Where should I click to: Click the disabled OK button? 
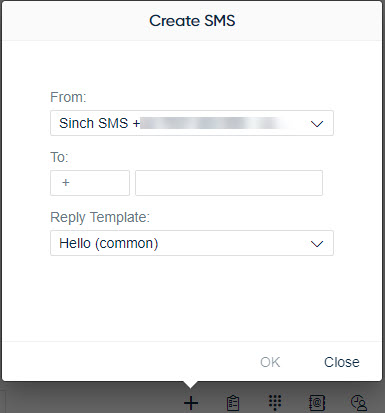tap(270, 362)
